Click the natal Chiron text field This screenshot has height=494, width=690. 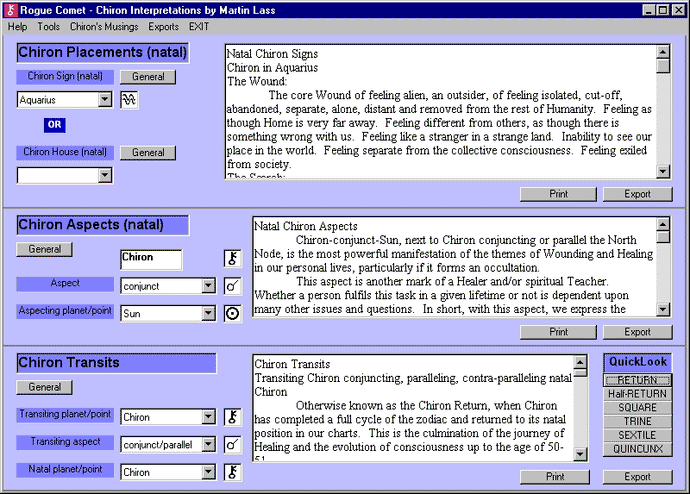click(x=151, y=260)
